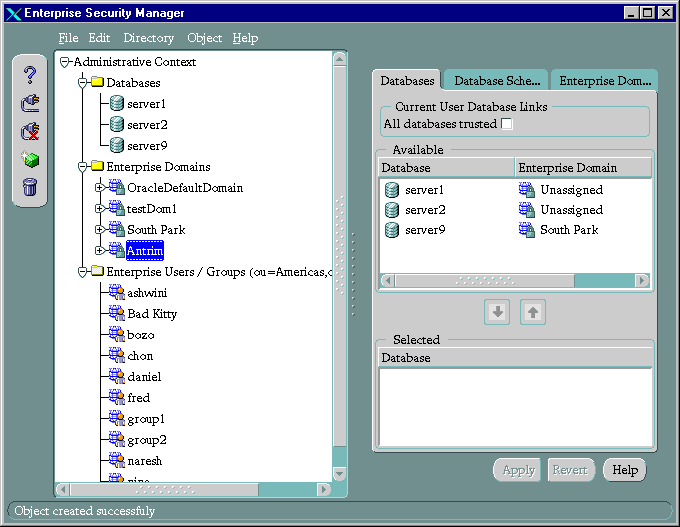Image resolution: width=680 pixels, height=527 pixels.
Task: Click the question mark help icon
Action: [x=30, y=75]
